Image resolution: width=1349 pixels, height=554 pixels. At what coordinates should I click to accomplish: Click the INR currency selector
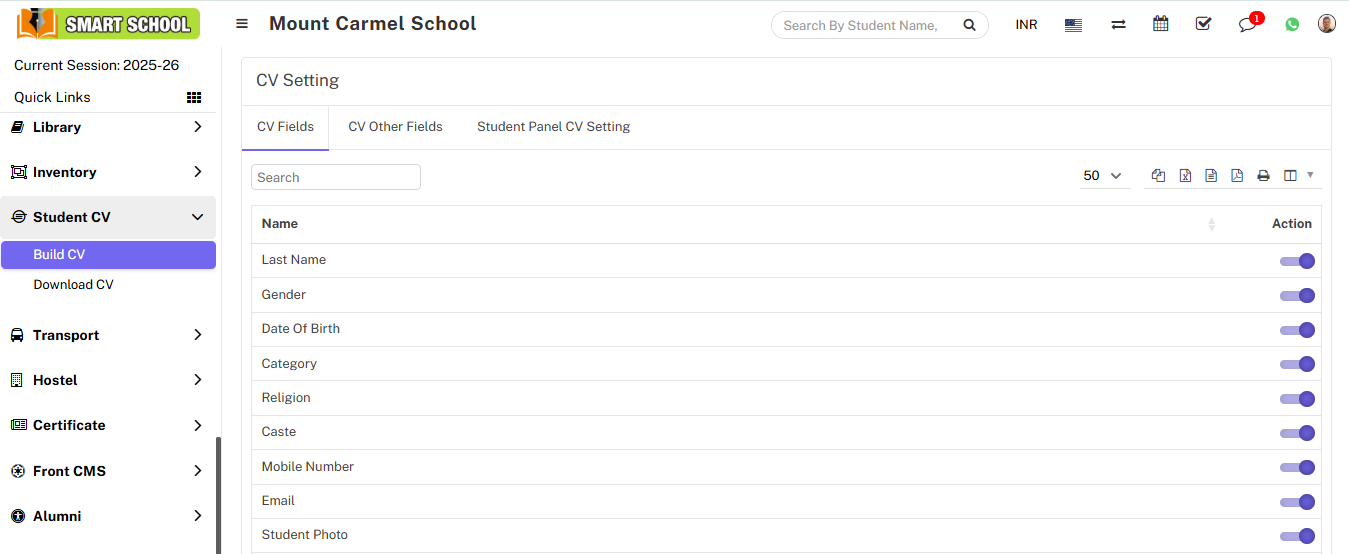point(1026,25)
